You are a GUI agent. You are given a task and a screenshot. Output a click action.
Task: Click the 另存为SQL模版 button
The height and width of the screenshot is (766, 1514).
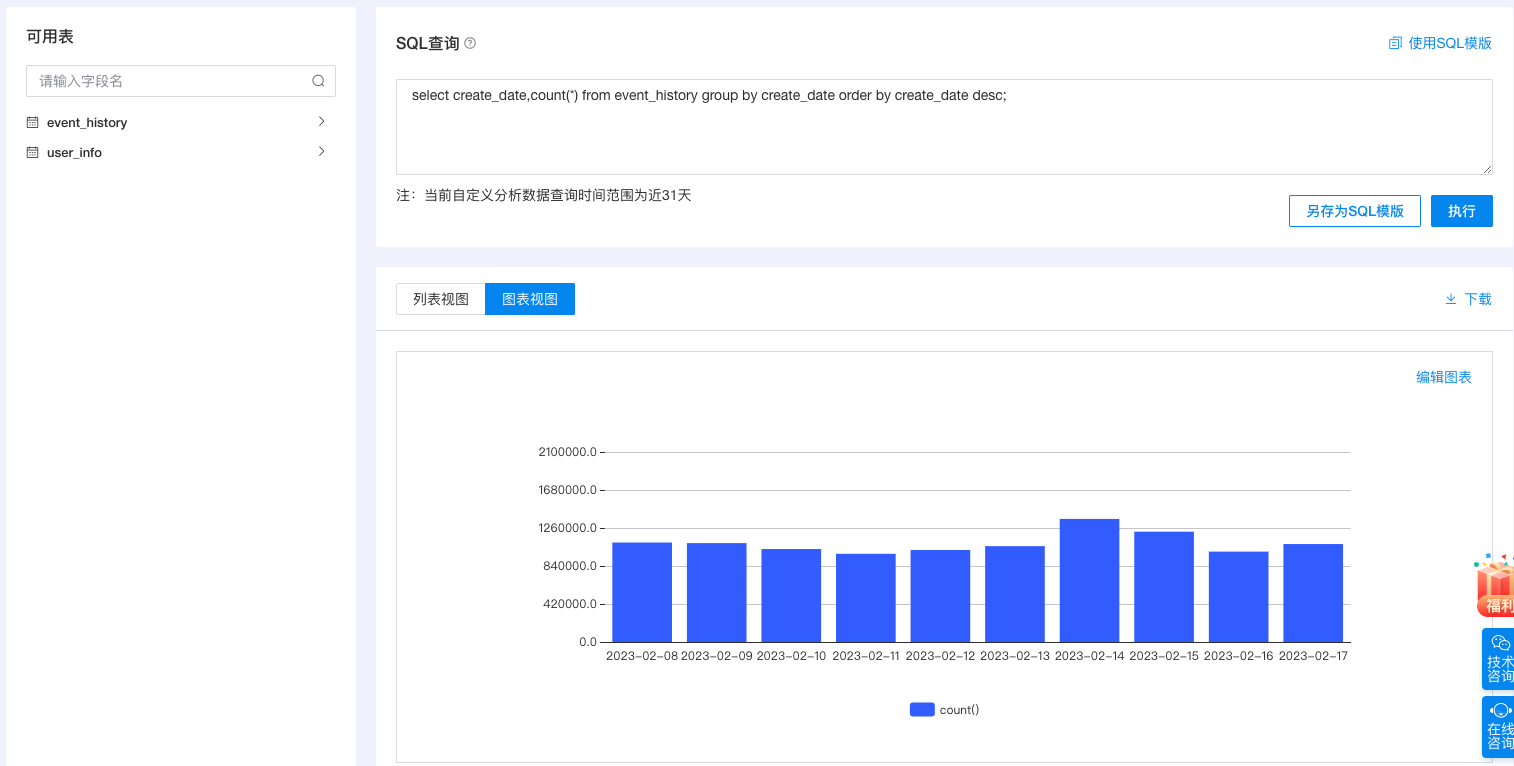[1355, 211]
